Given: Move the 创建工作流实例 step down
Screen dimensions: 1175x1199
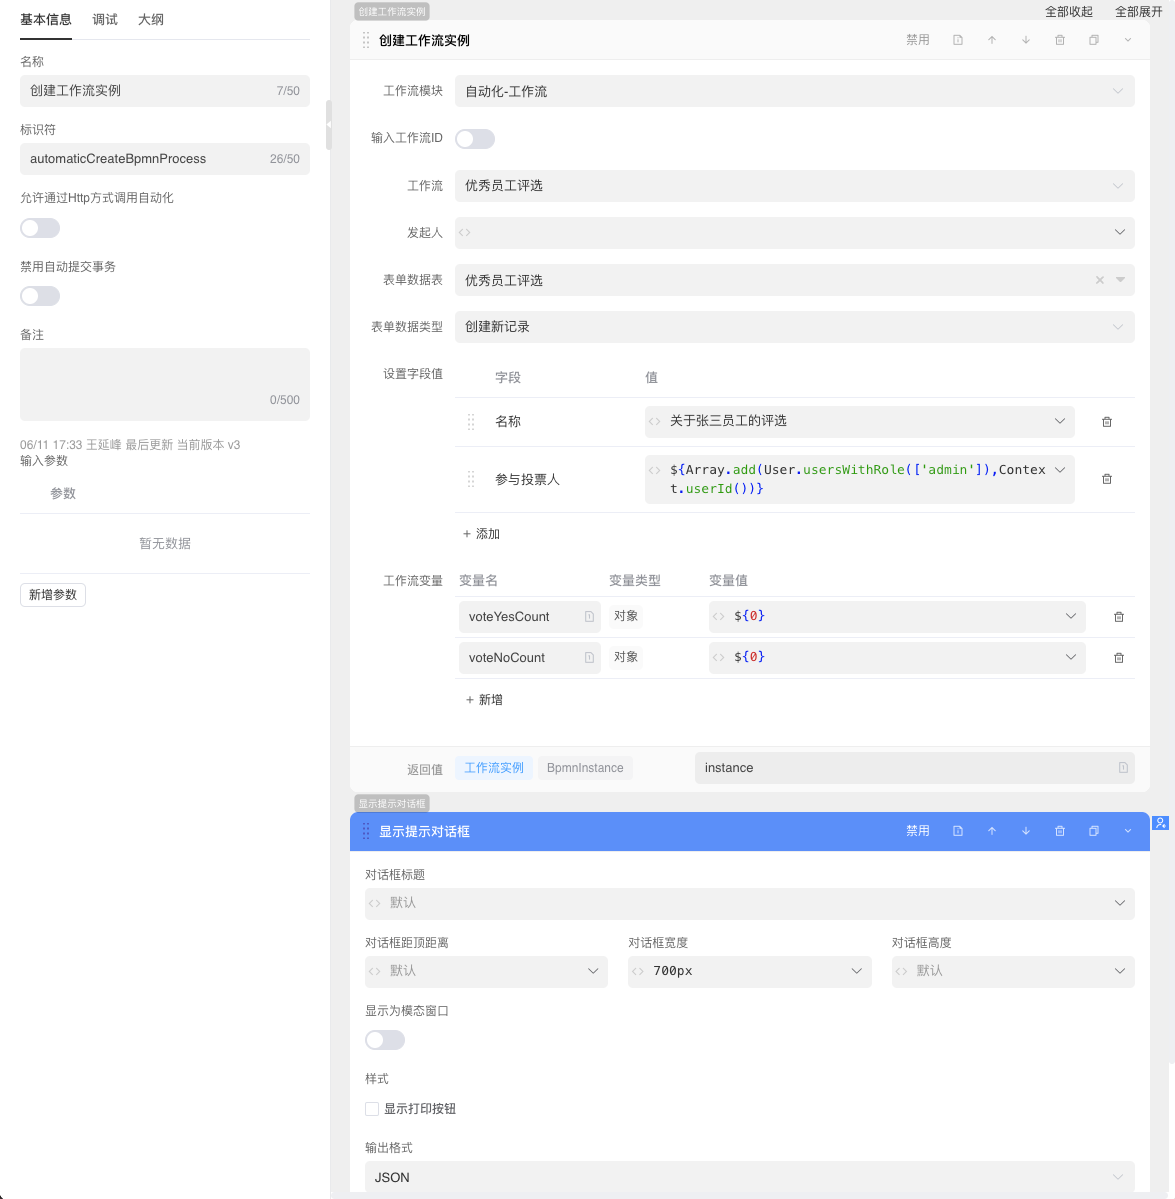Looking at the screenshot, I should point(1026,40).
